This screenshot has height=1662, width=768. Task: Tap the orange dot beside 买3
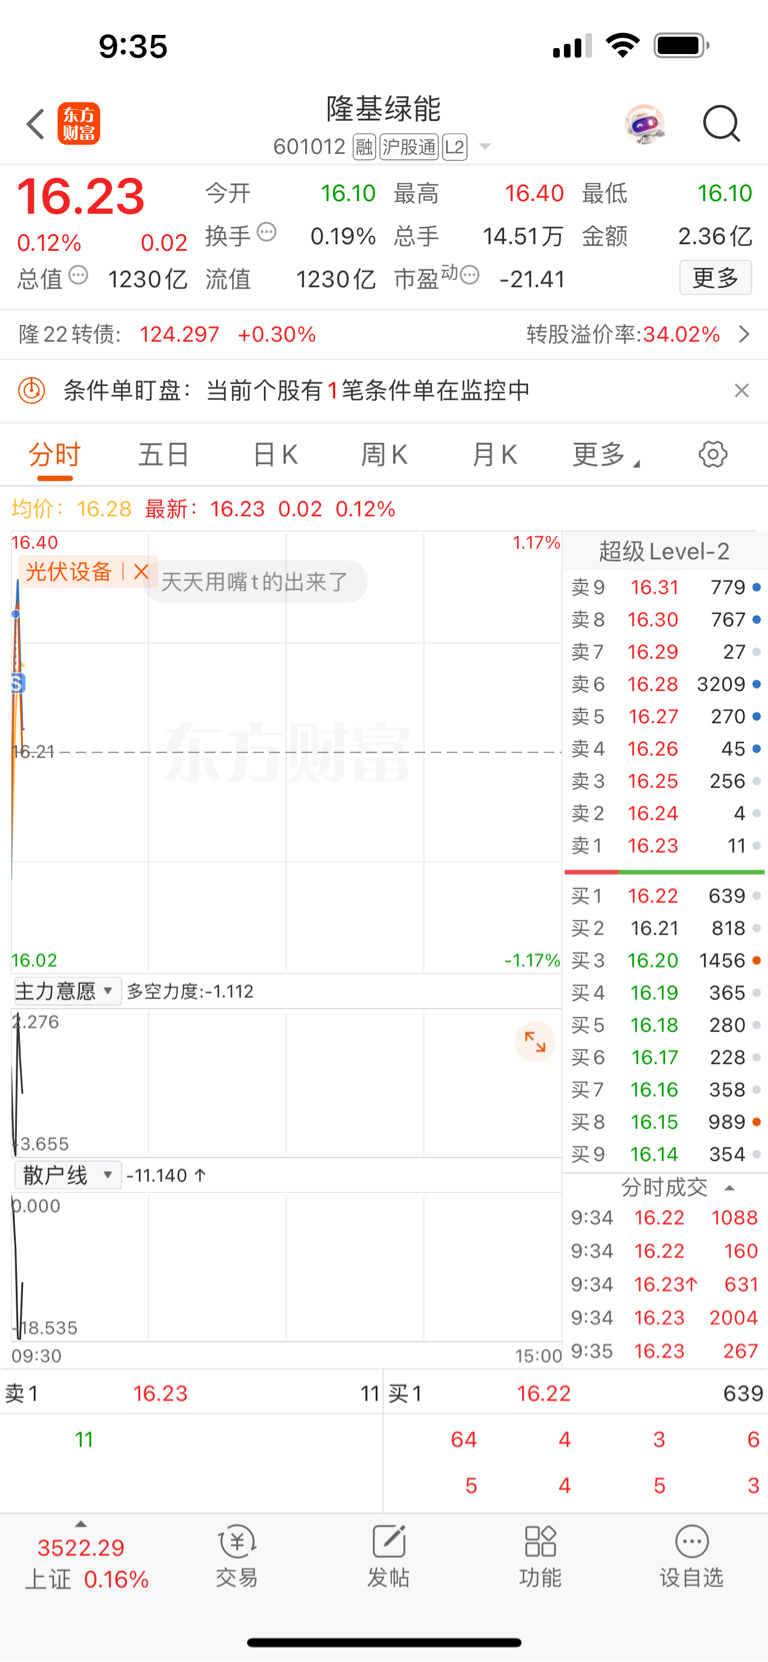757,960
